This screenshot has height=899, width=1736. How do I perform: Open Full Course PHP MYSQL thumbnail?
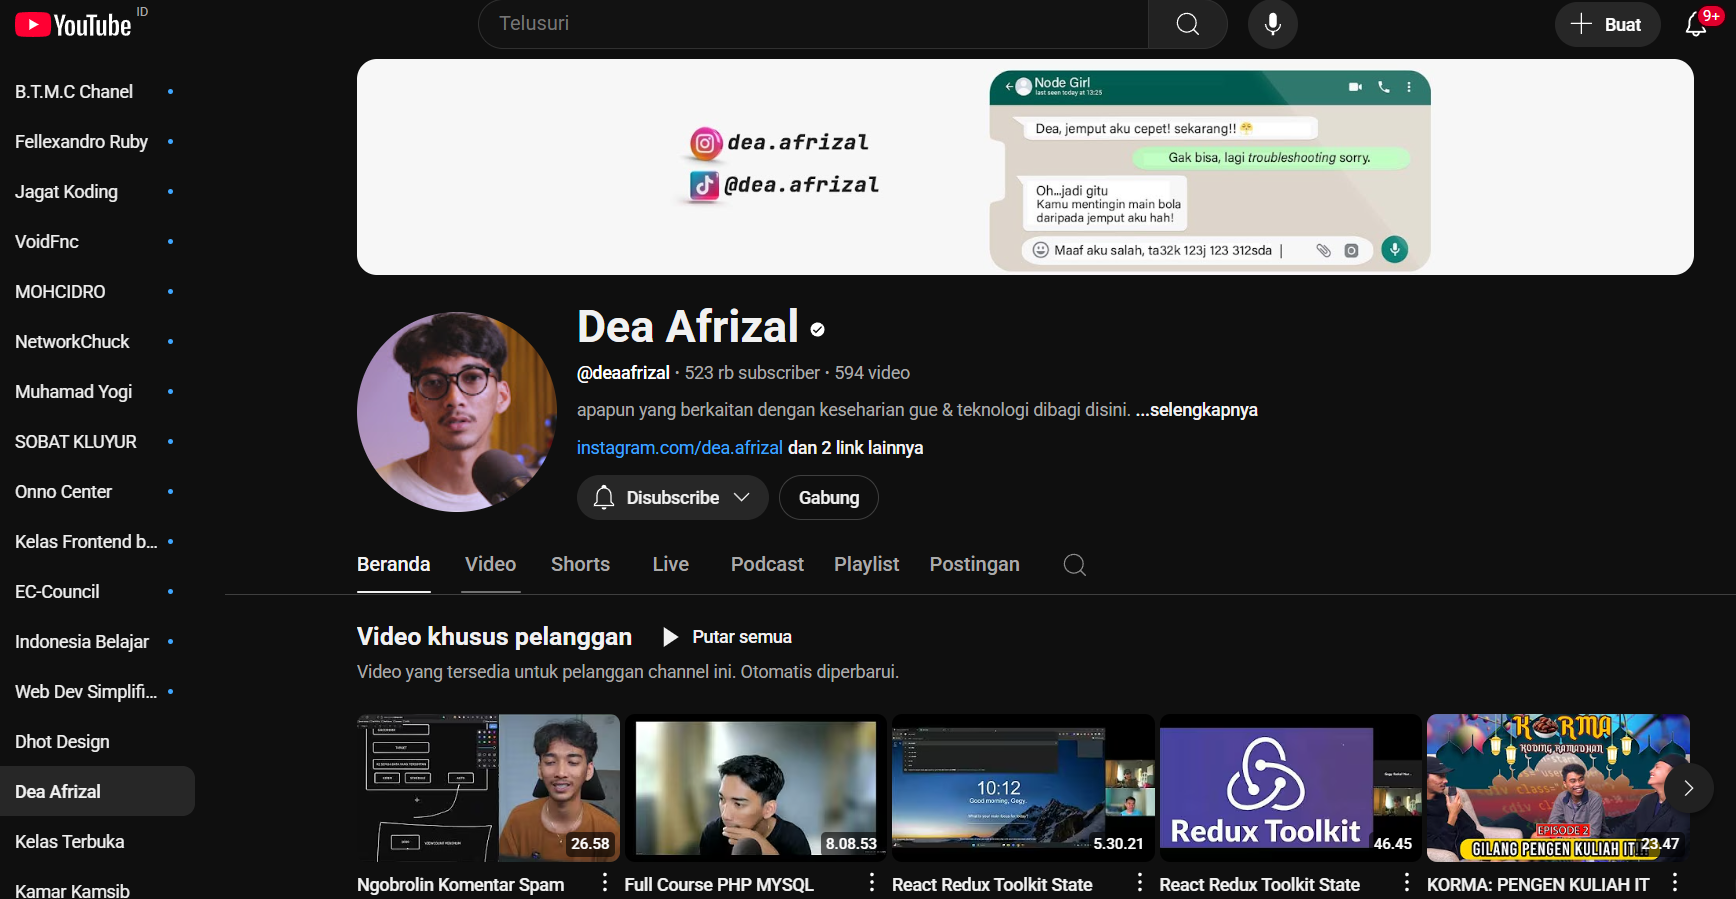[755, 788]
